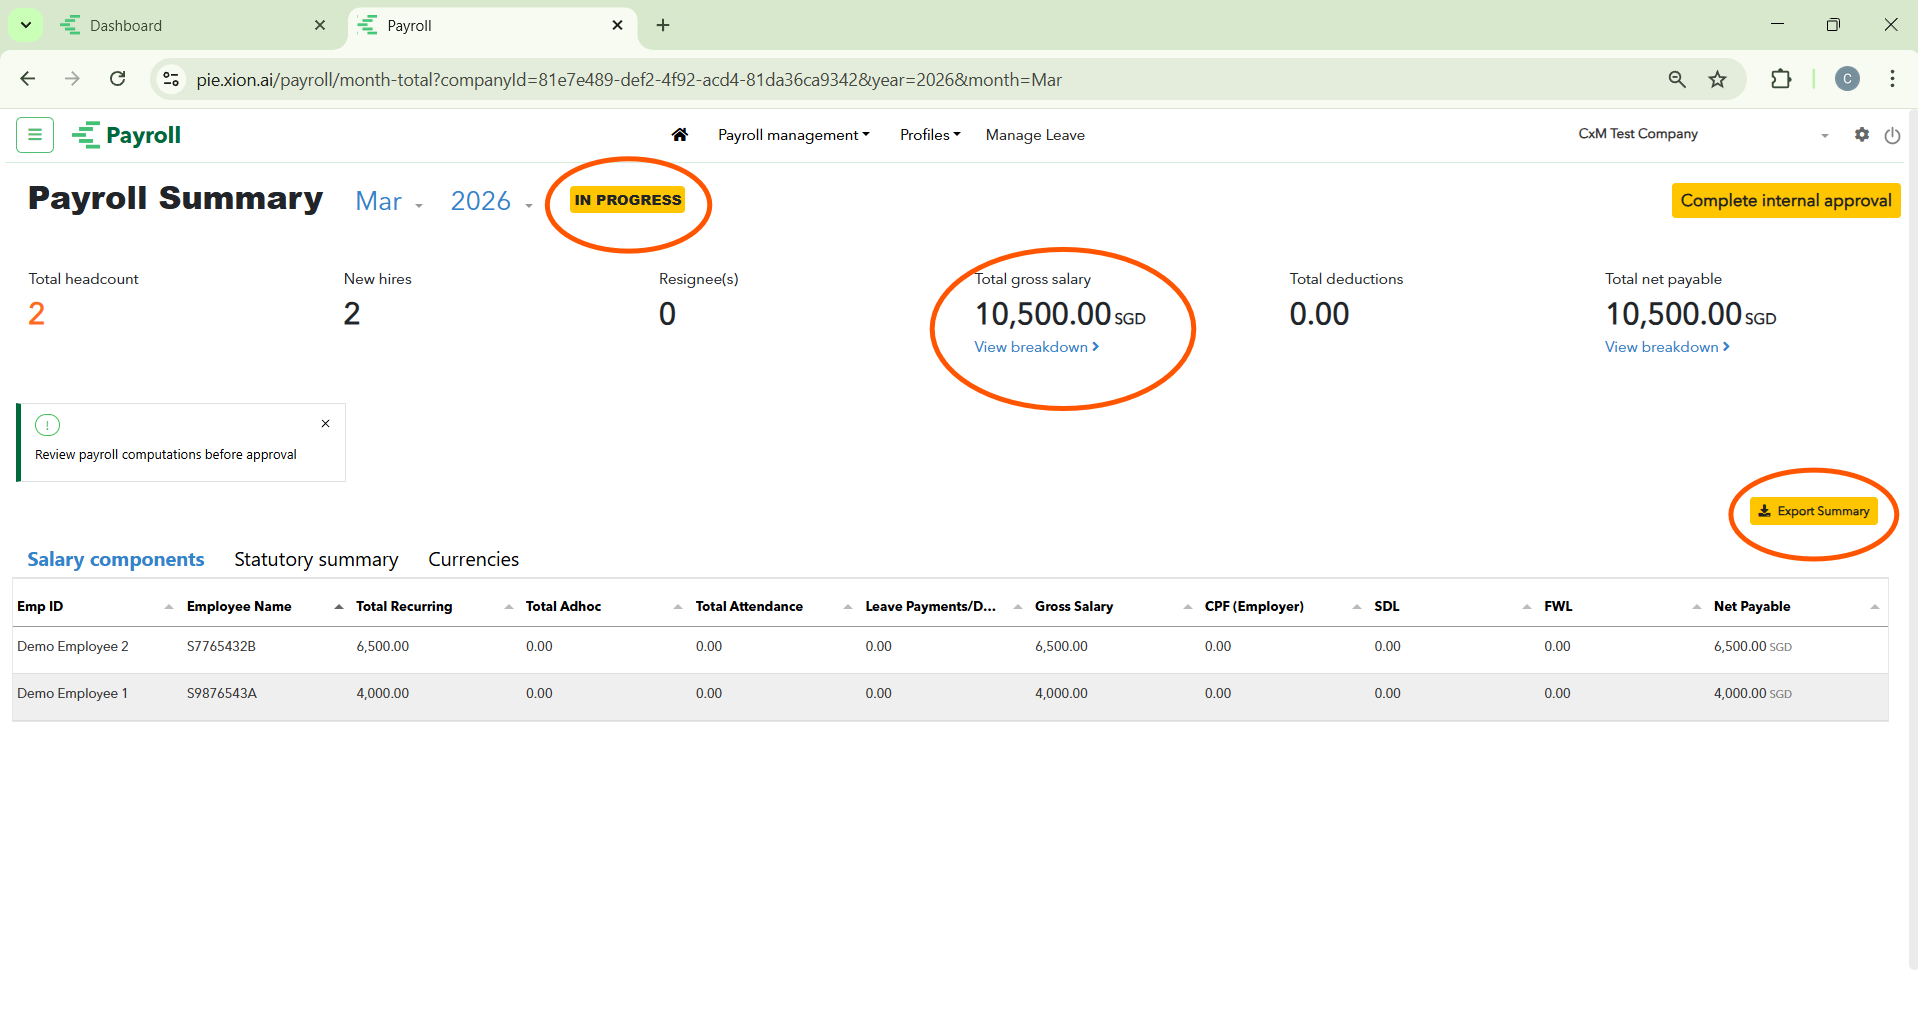Click the browser zoom magnifier icon

tap(1677, 80)
